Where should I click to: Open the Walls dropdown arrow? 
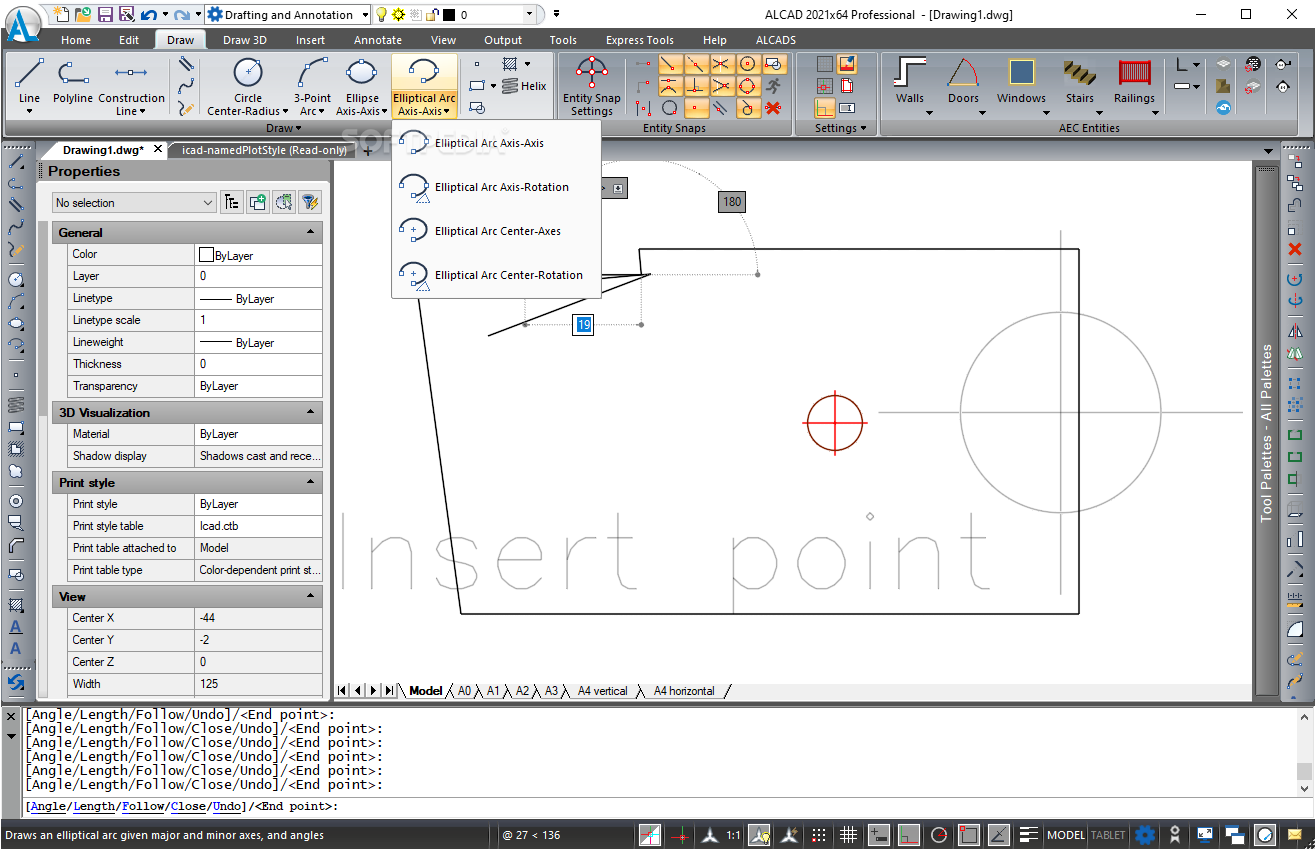tap(930, 112)
